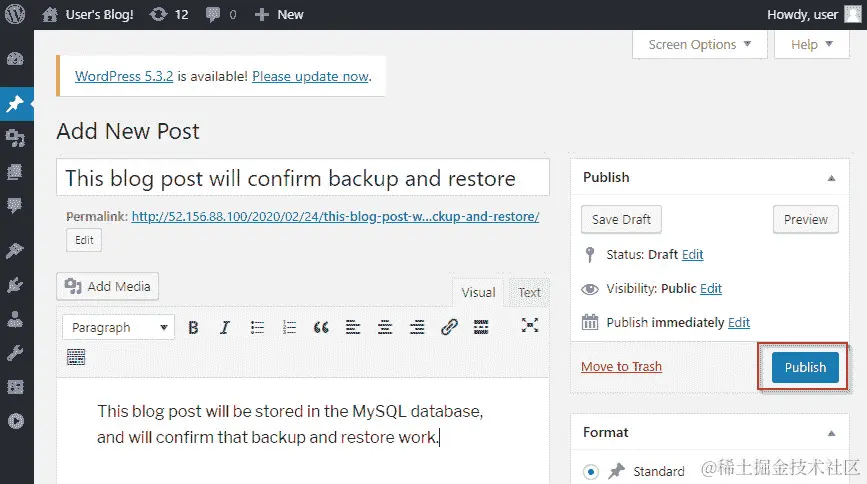Edit the publish immediately date
The height and width of the screenshot is (484, 867).
click(739, 322)
